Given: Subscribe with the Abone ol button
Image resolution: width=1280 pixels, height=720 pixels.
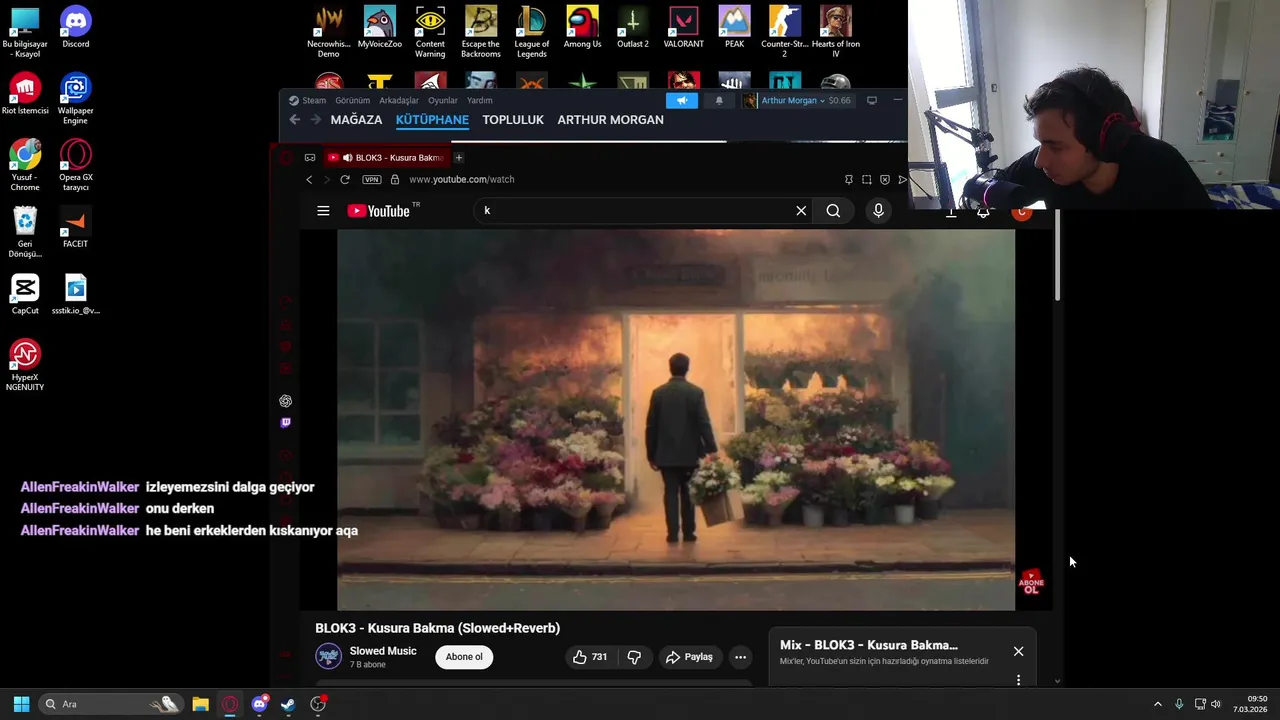Looking at the screenshot, I should point(464,657).
